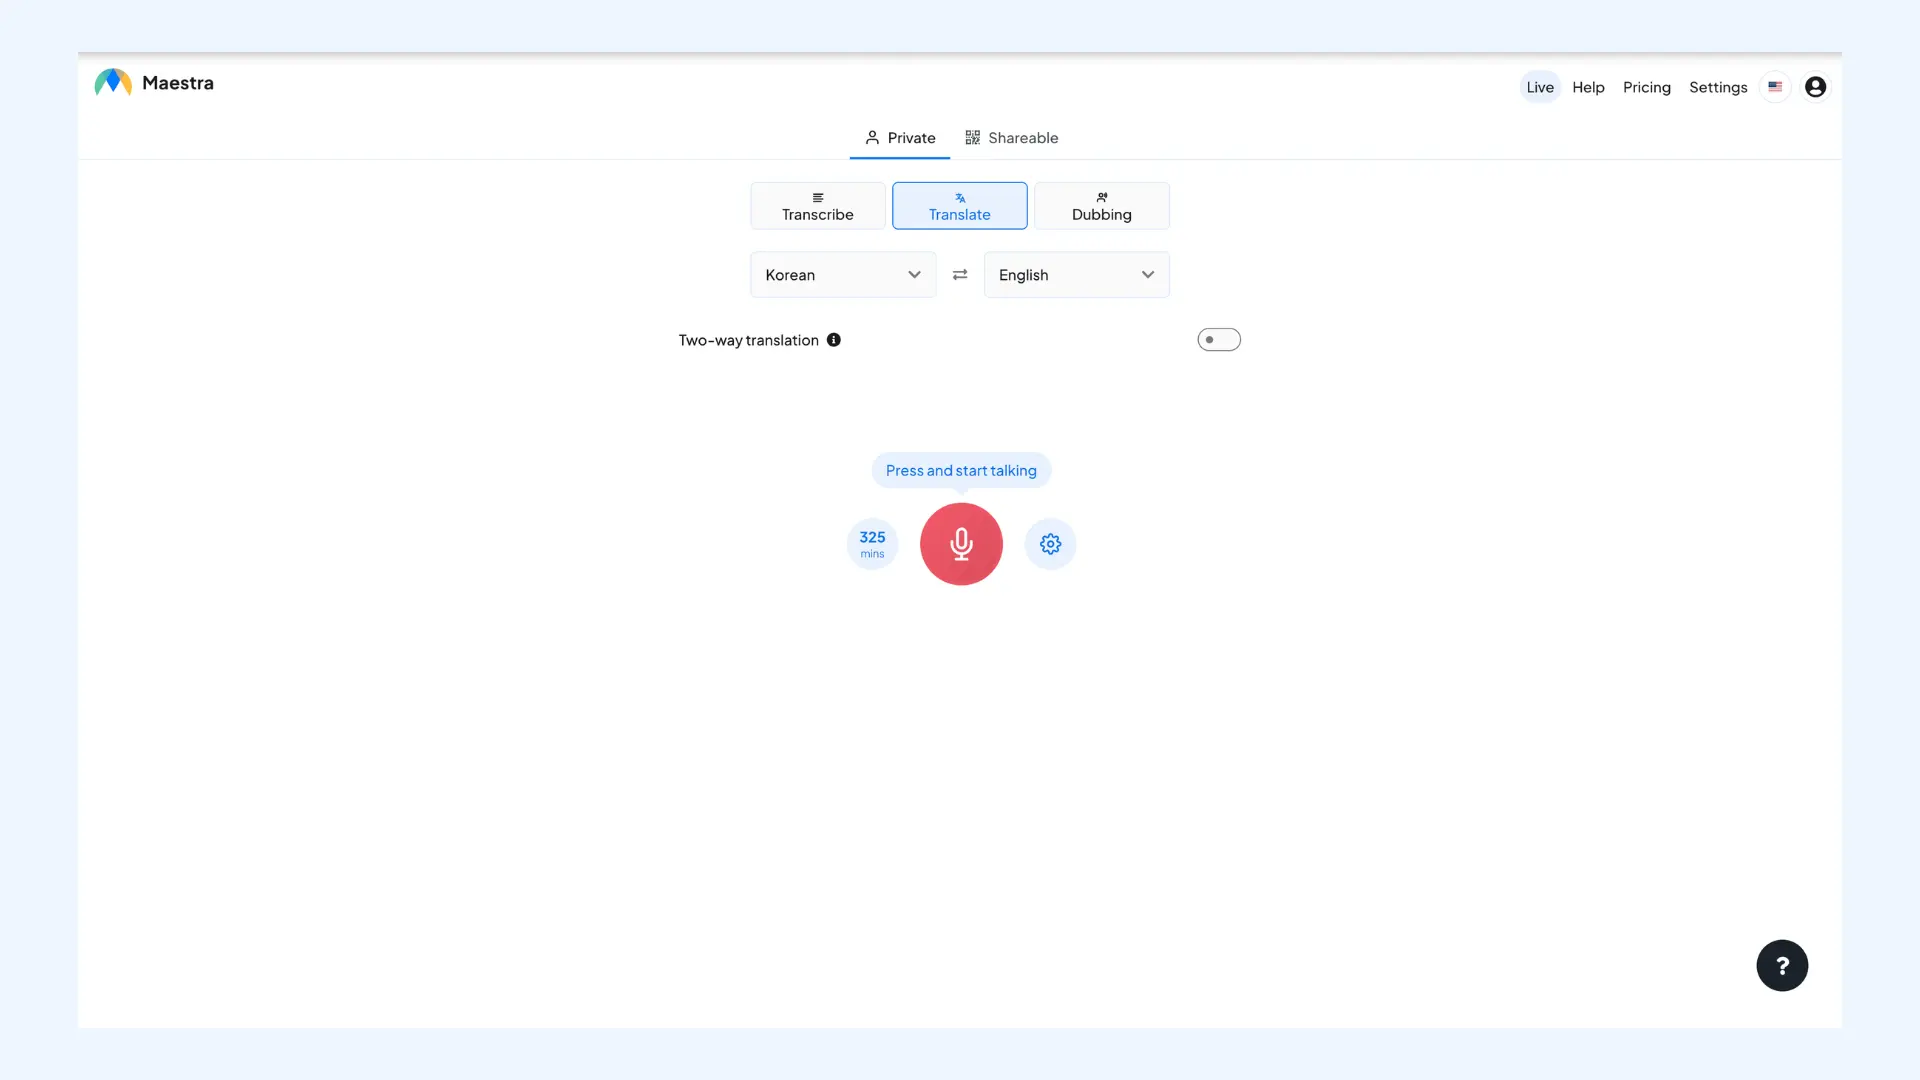Swap the translation language direction
Viewport: 1920px width, 1080px height.
pyautogui.click(x=960, y=274)
